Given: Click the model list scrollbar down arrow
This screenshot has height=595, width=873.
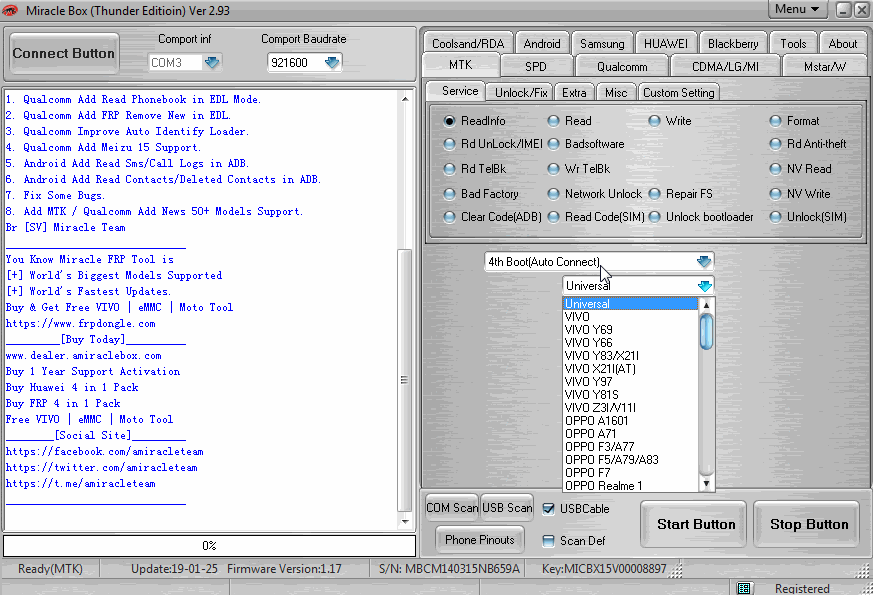Looking at the screenshot, I should click(x=707, y=484).
